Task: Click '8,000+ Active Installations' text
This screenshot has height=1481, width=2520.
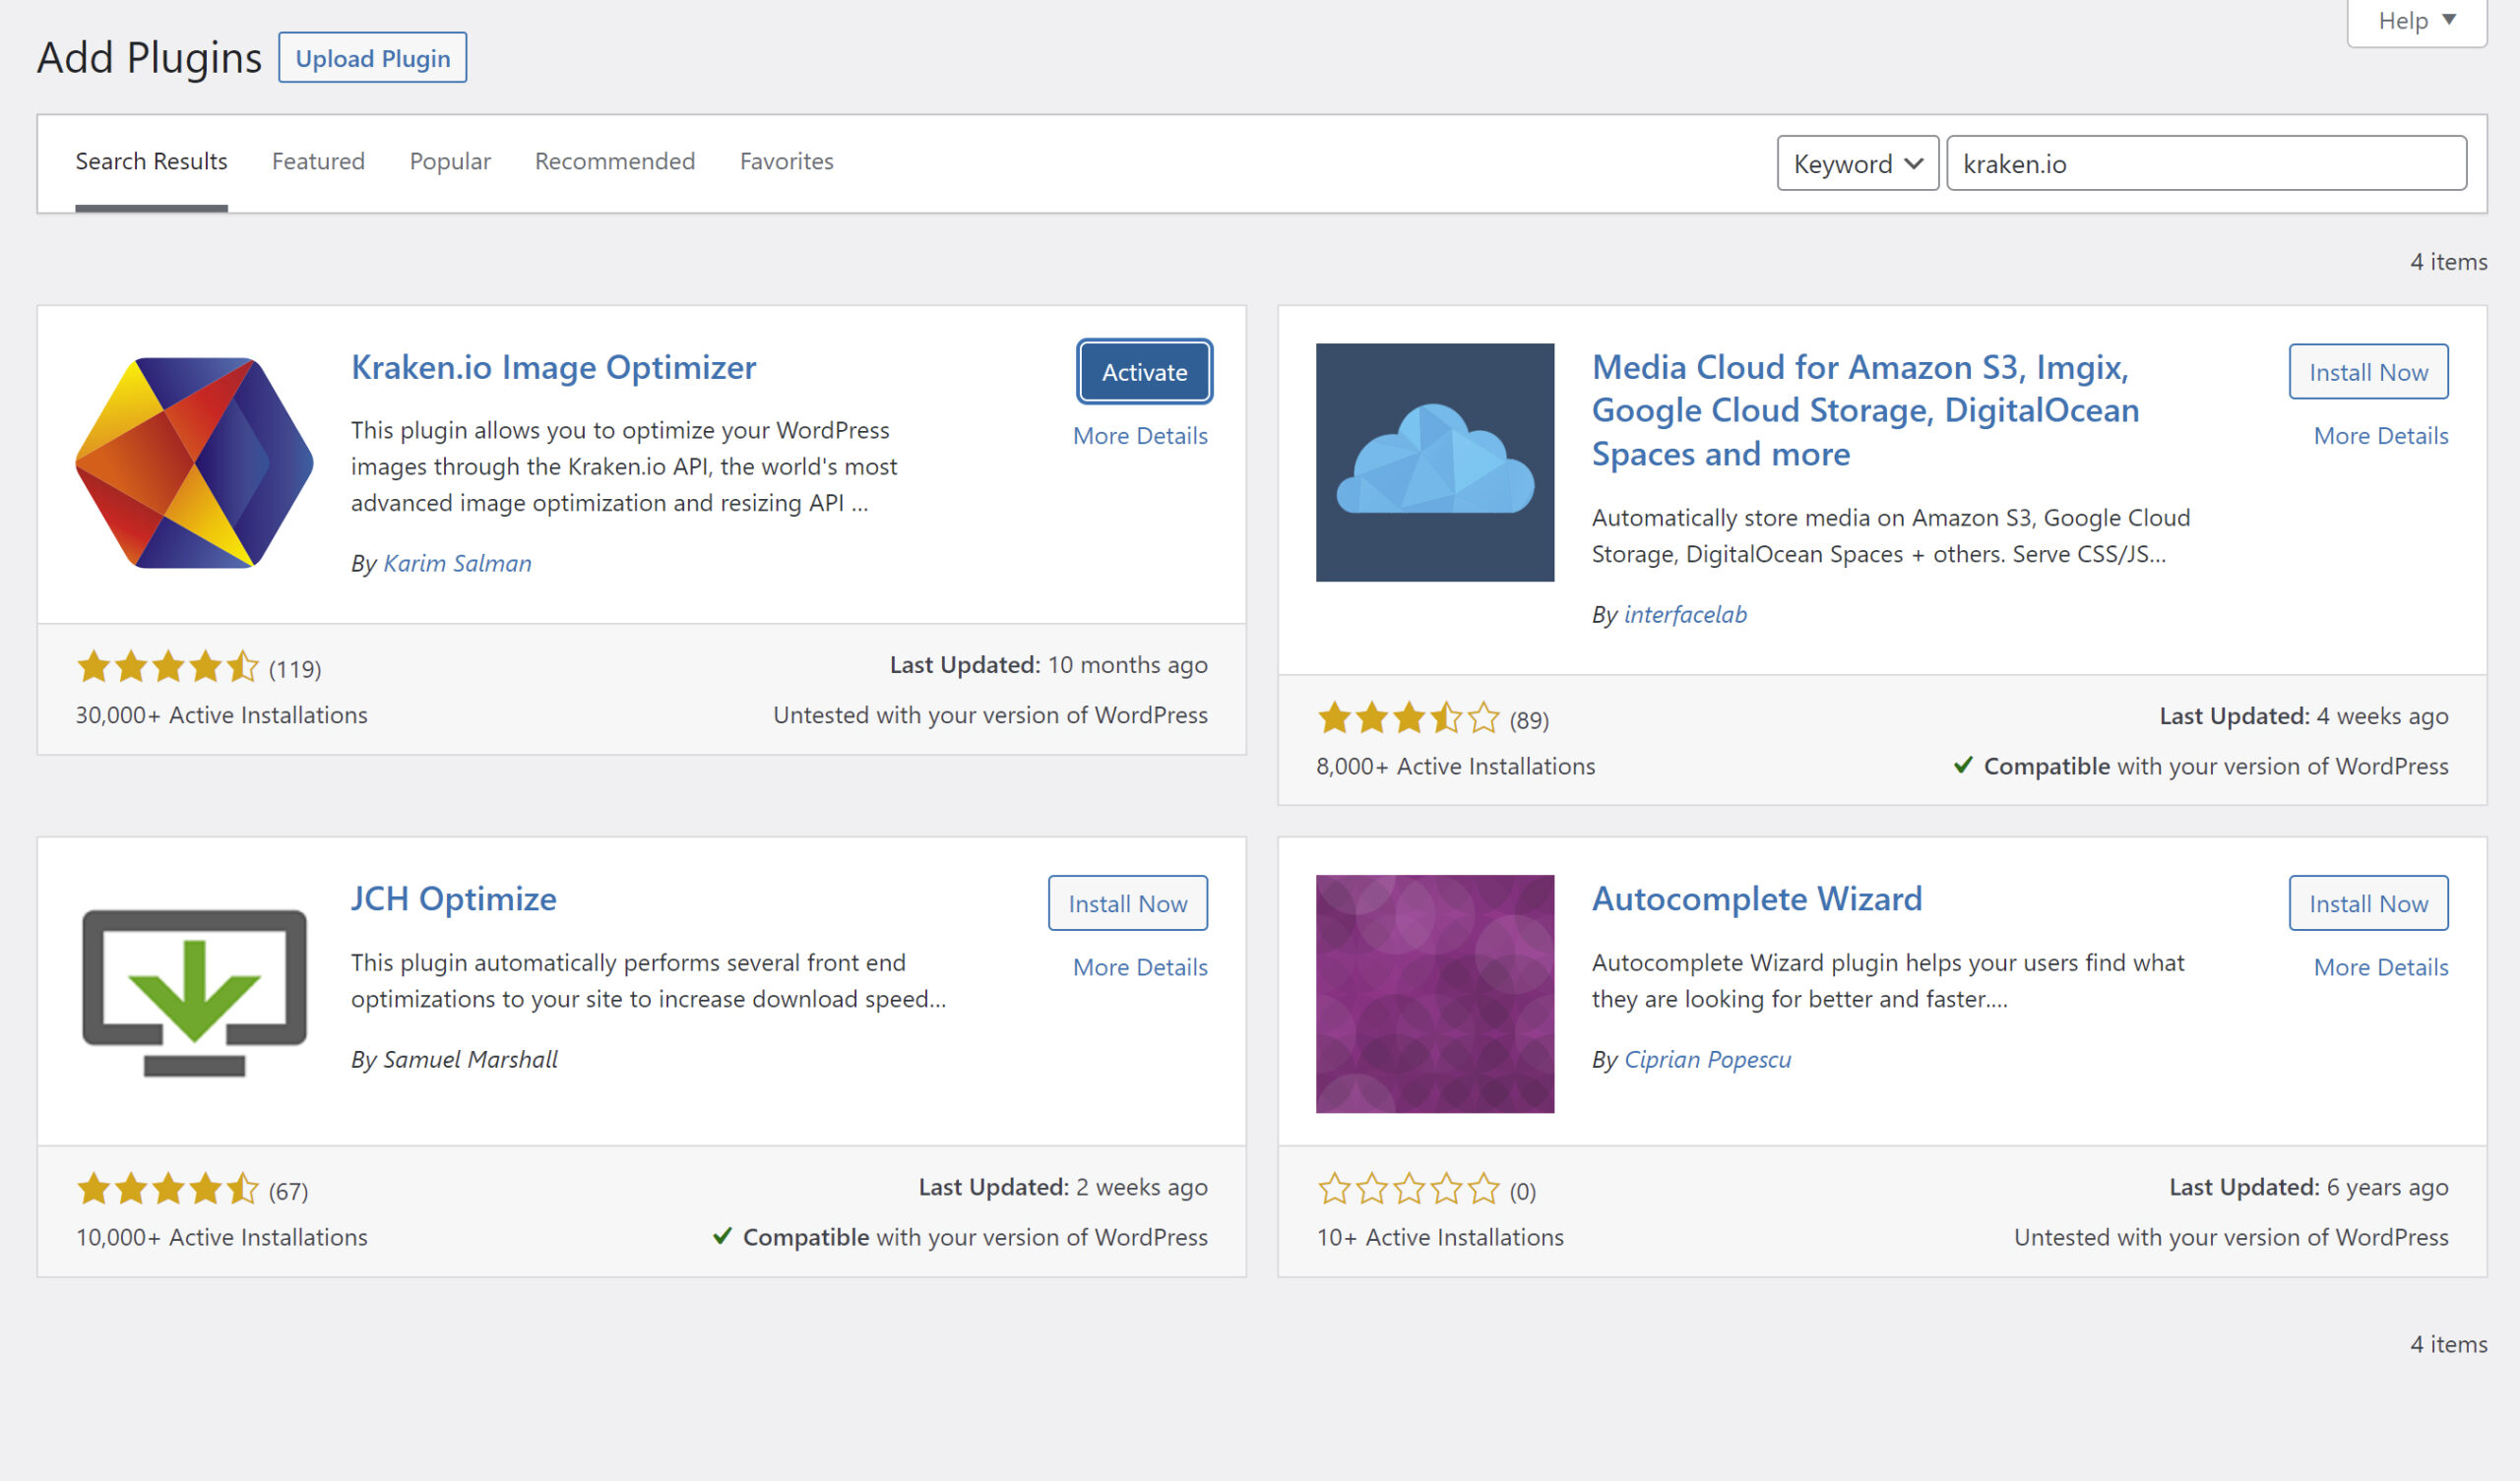Action: (1455, 766)
